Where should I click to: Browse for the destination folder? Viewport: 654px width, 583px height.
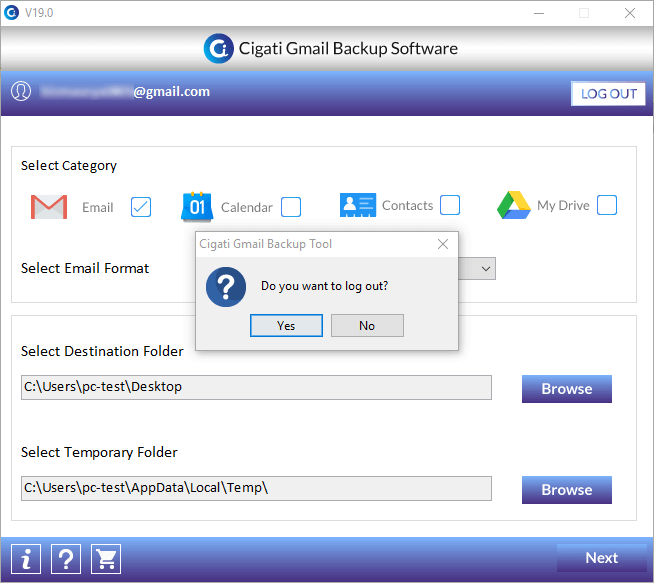coord(567,389)
